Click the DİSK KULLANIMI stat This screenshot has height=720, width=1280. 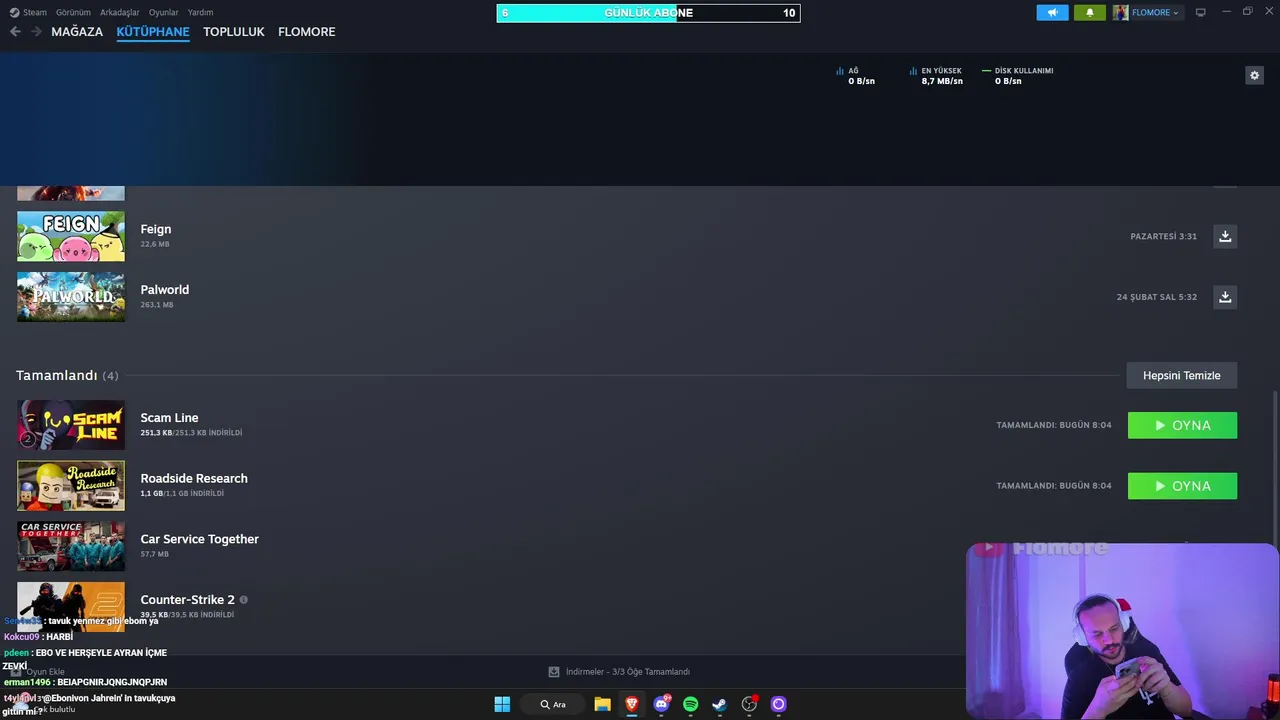[x=1018, y=76]
